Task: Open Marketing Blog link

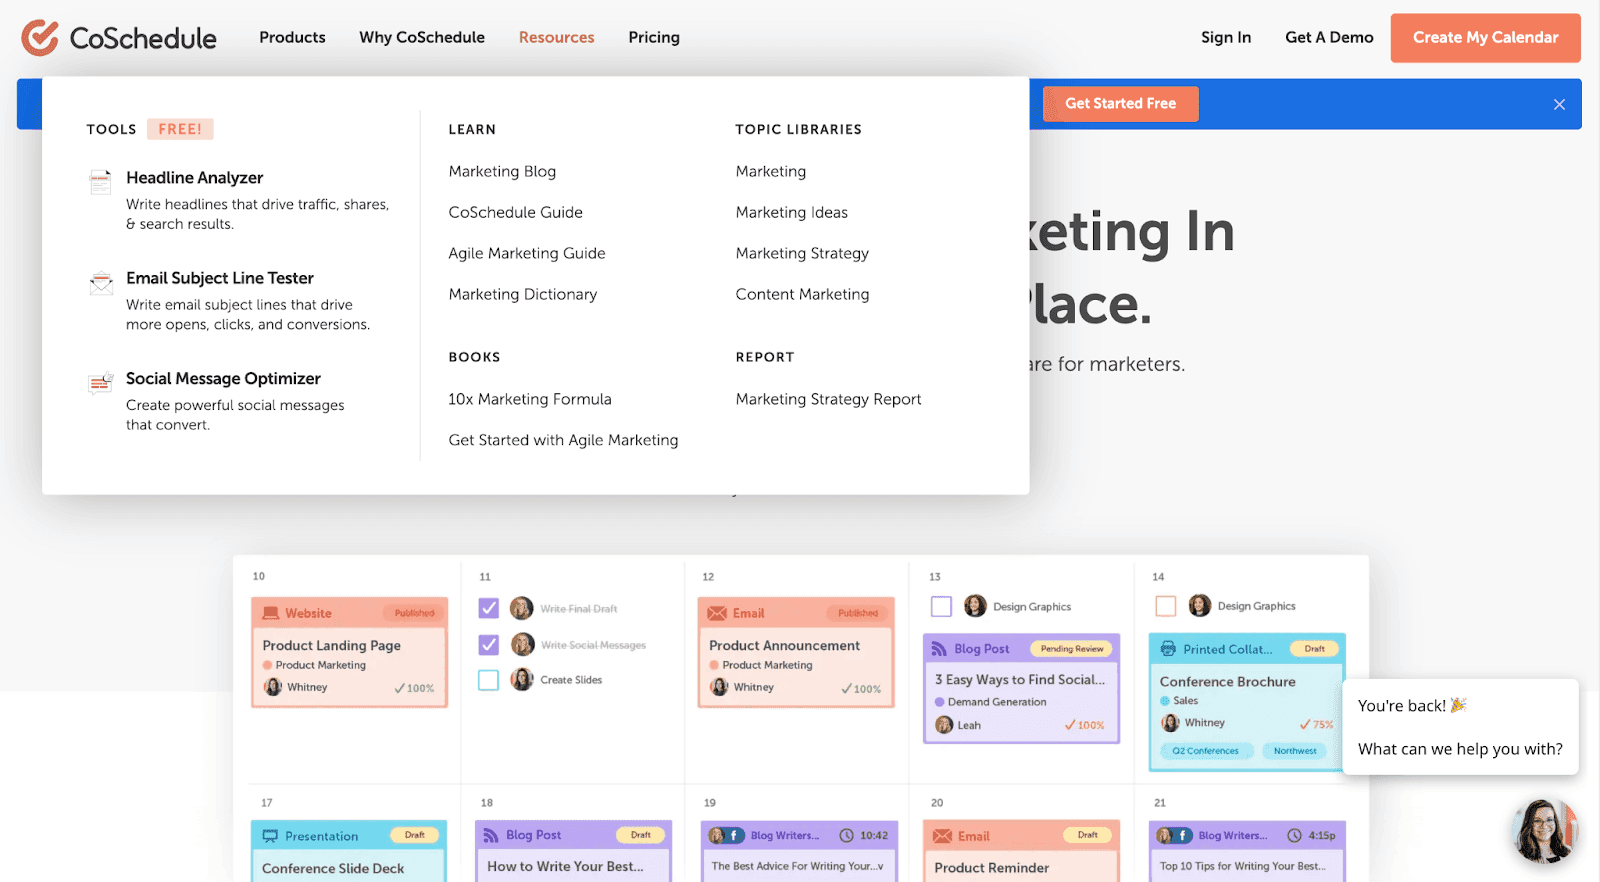Action: tap(502, 171)
